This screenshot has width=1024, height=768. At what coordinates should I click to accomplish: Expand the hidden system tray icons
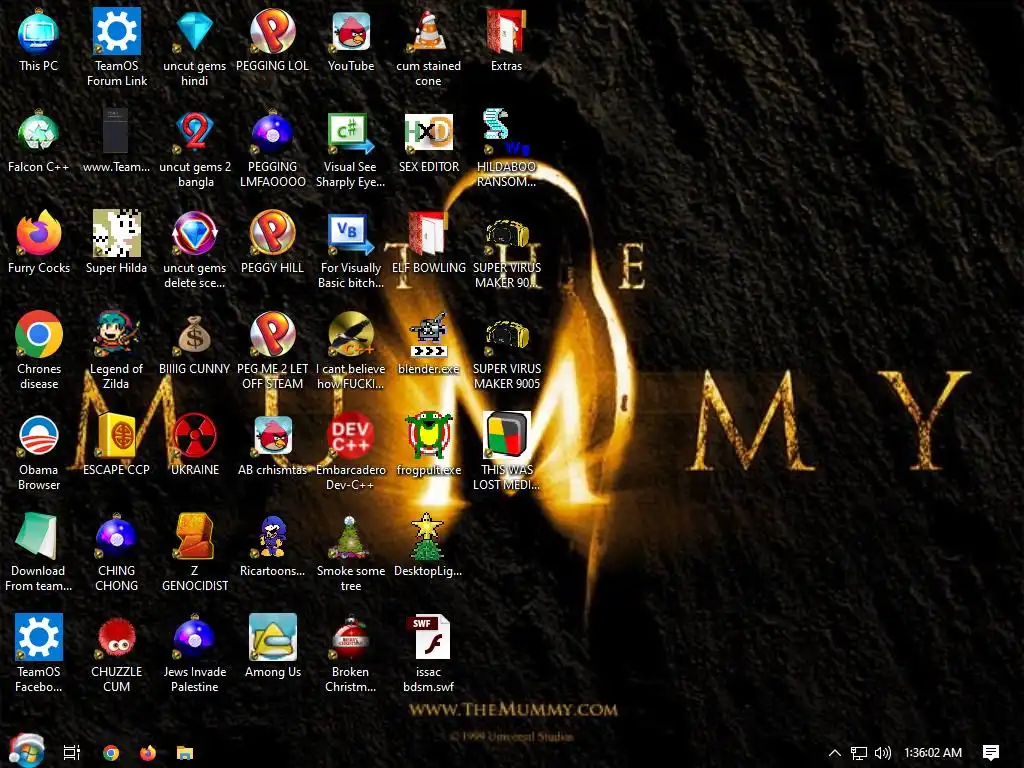click(x=834, y=753)
